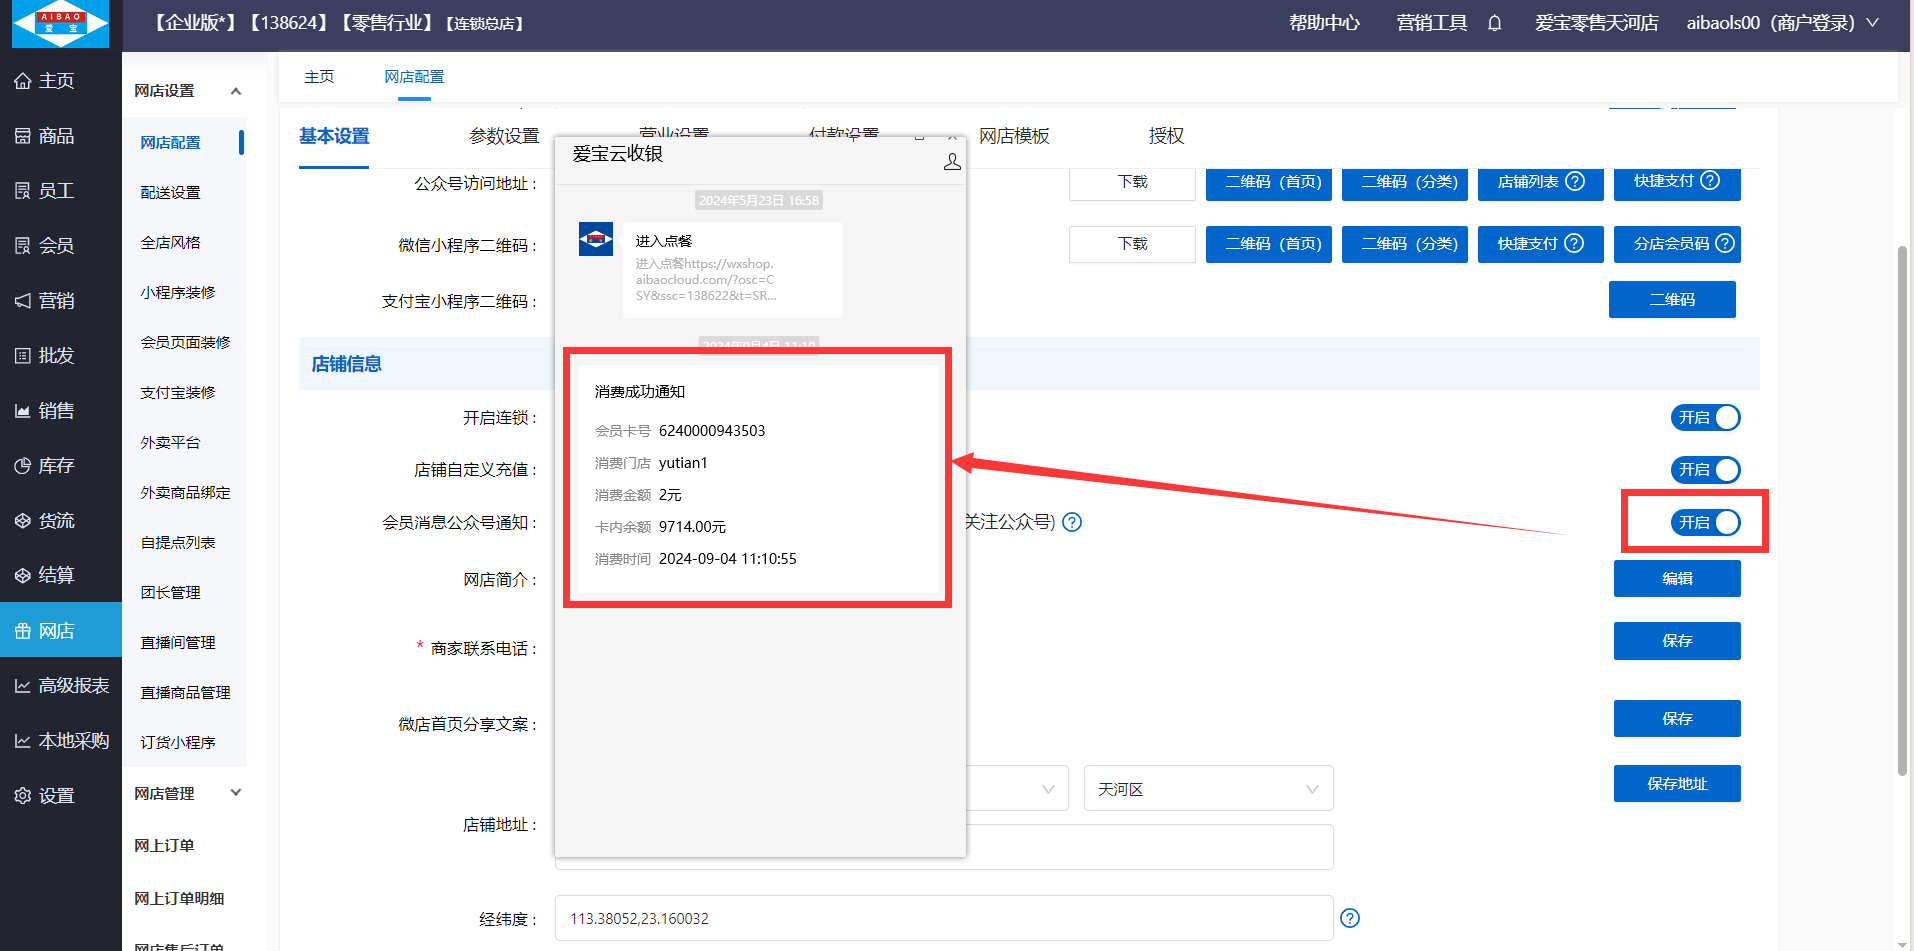This screenshot has width=1914, height=951.
Task: Toggle the 店铺自定义充值 switch
Action: click(x=1705, y=470)
